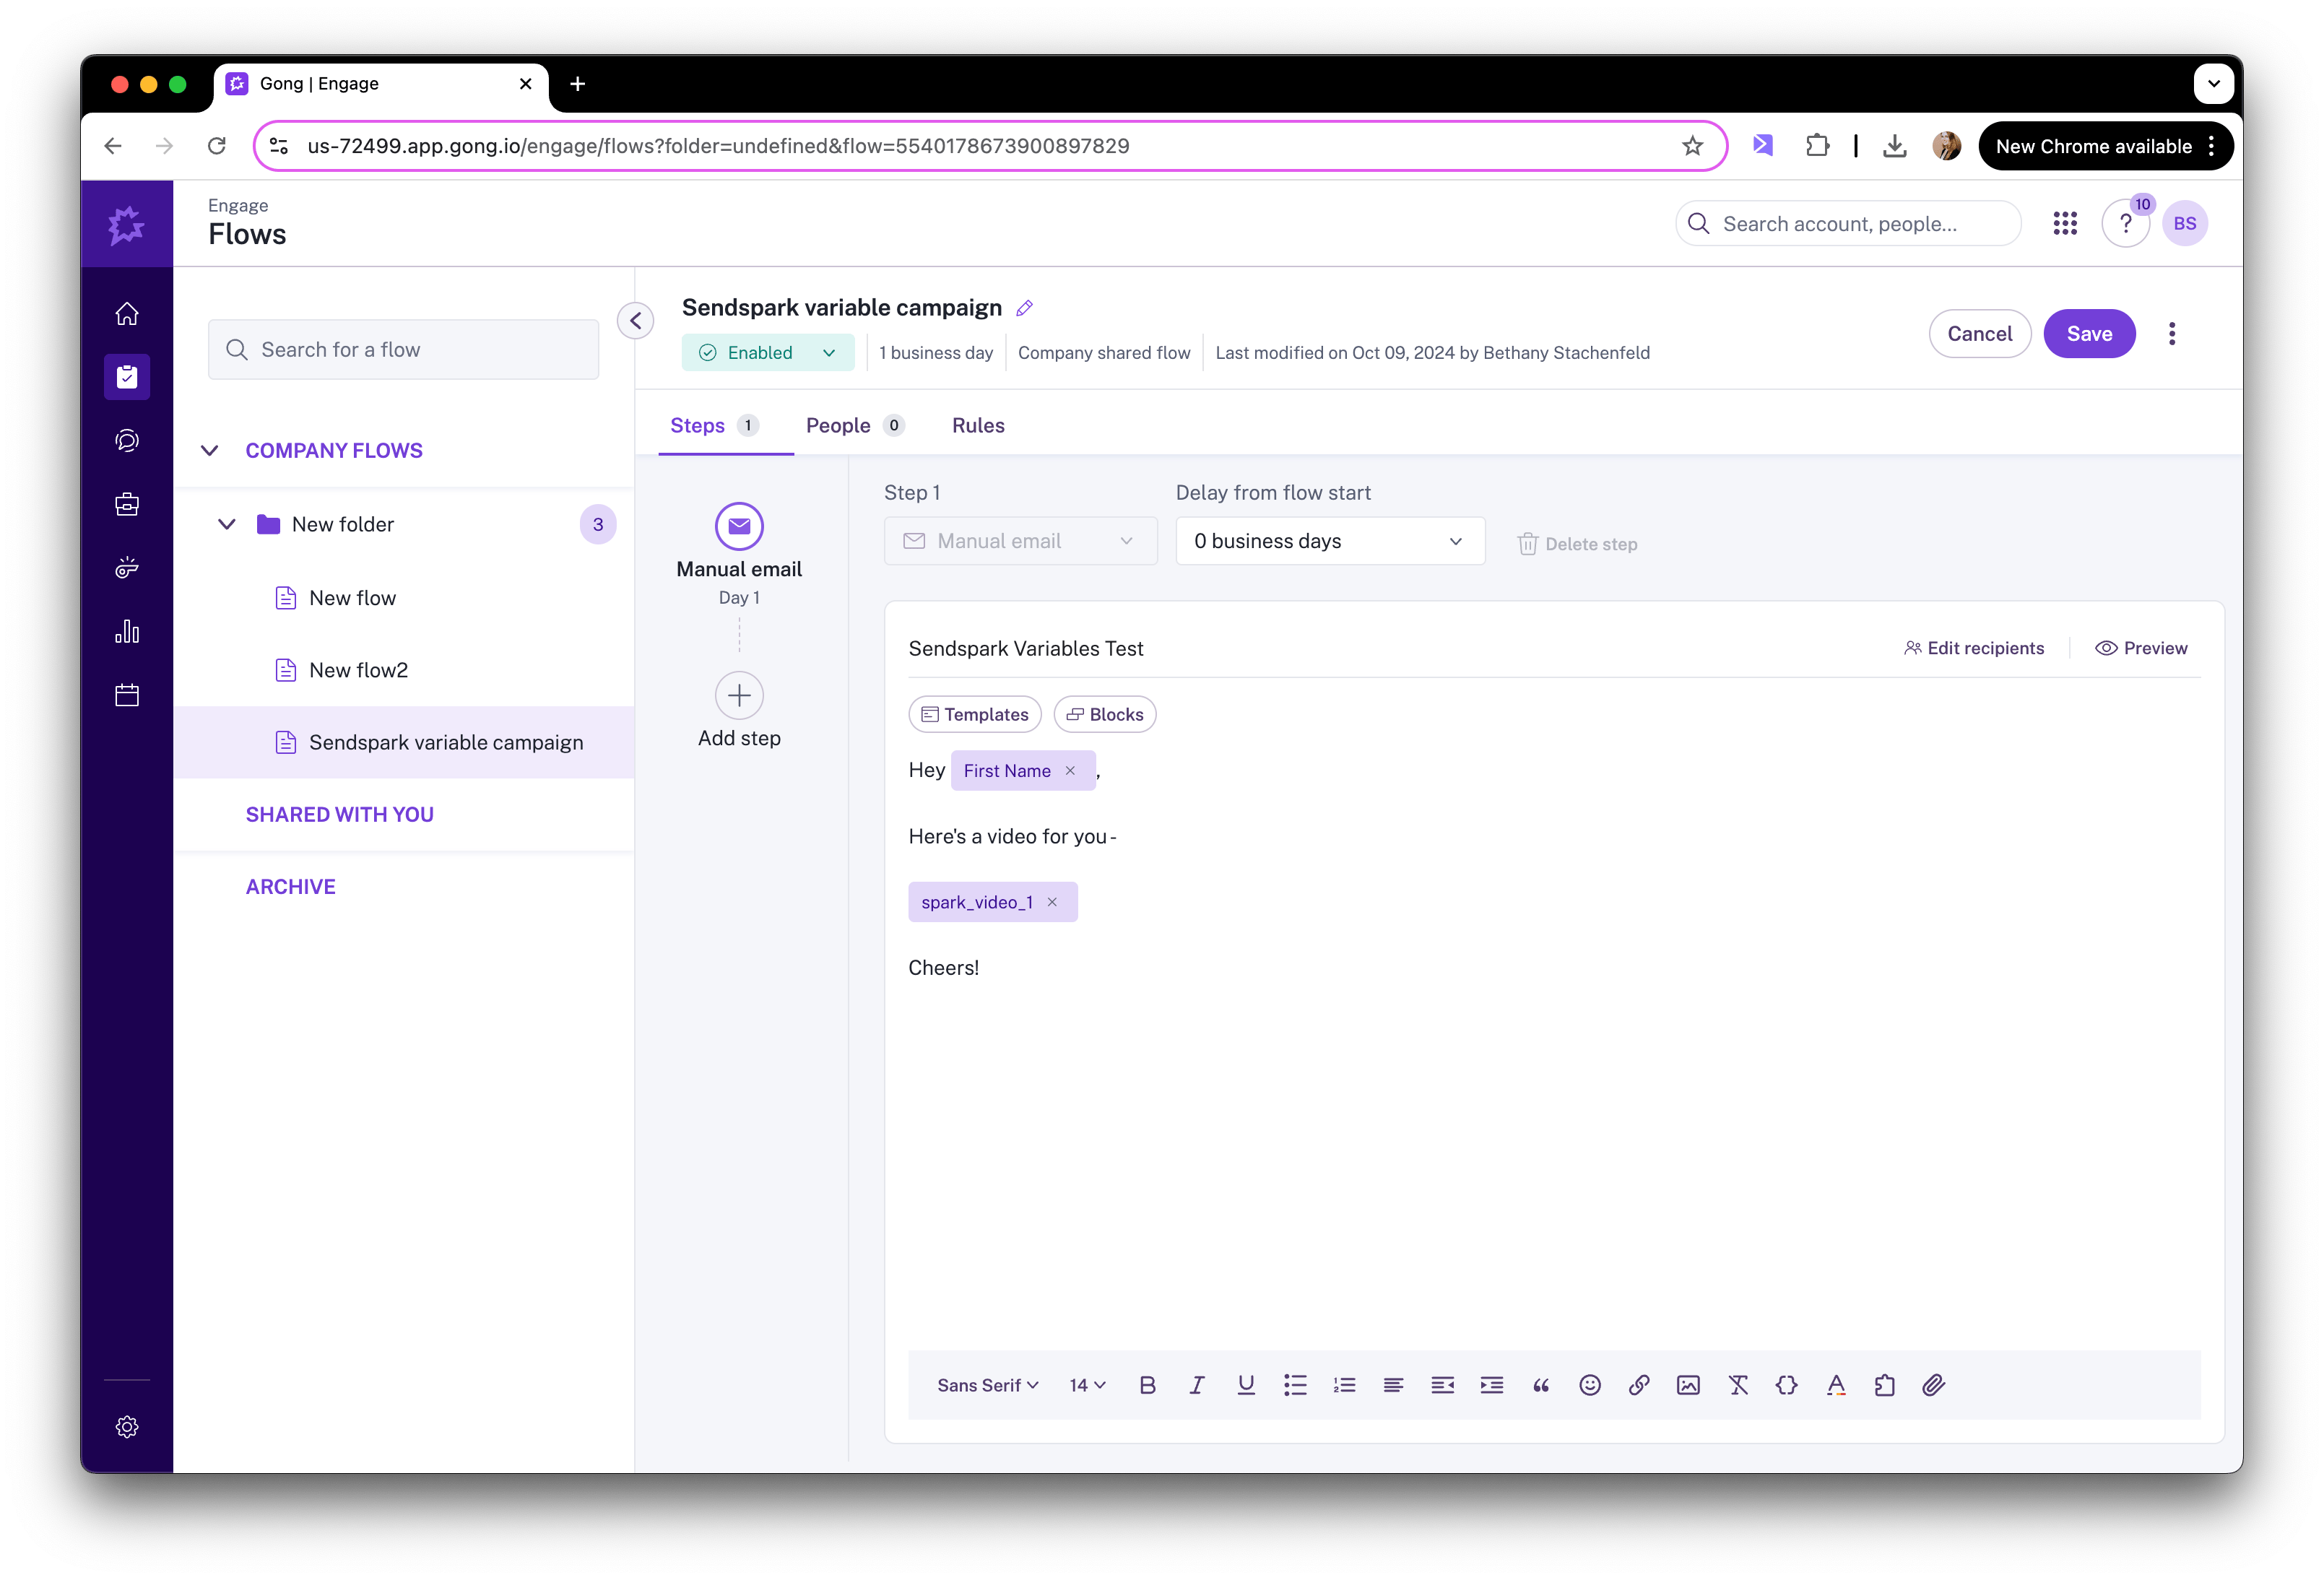Image resolution: width=2324 pixels, height=1580 pixels.
Task: Open the help question mark icon
Action: pos(2126,224)
